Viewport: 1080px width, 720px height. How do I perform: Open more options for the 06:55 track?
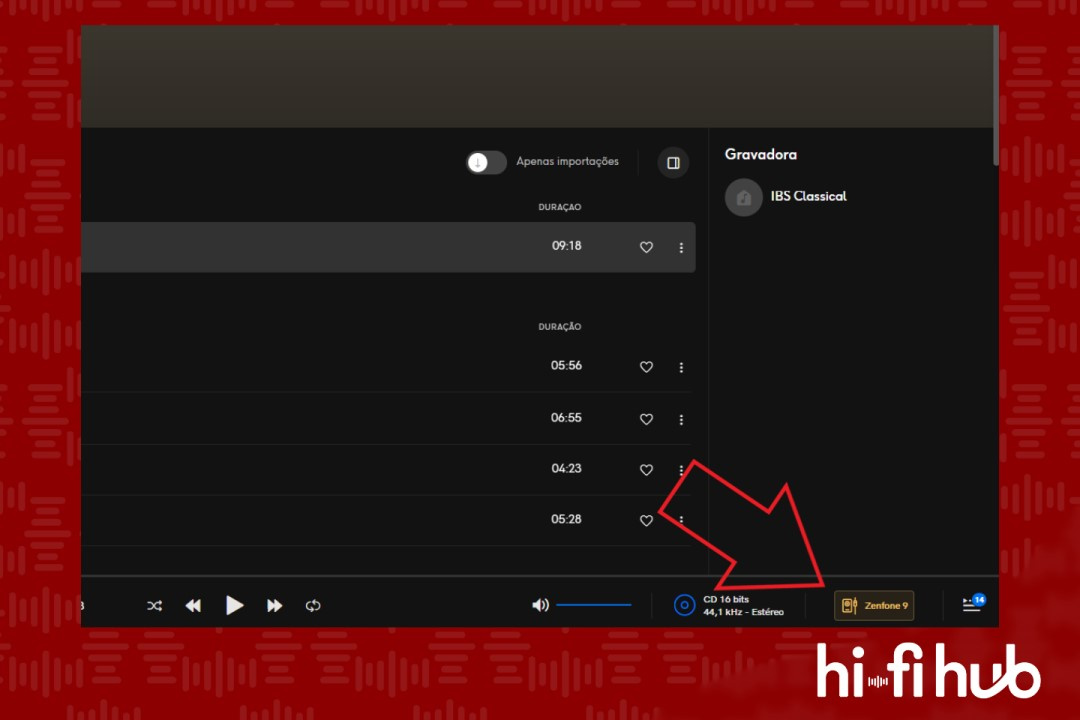681,419
